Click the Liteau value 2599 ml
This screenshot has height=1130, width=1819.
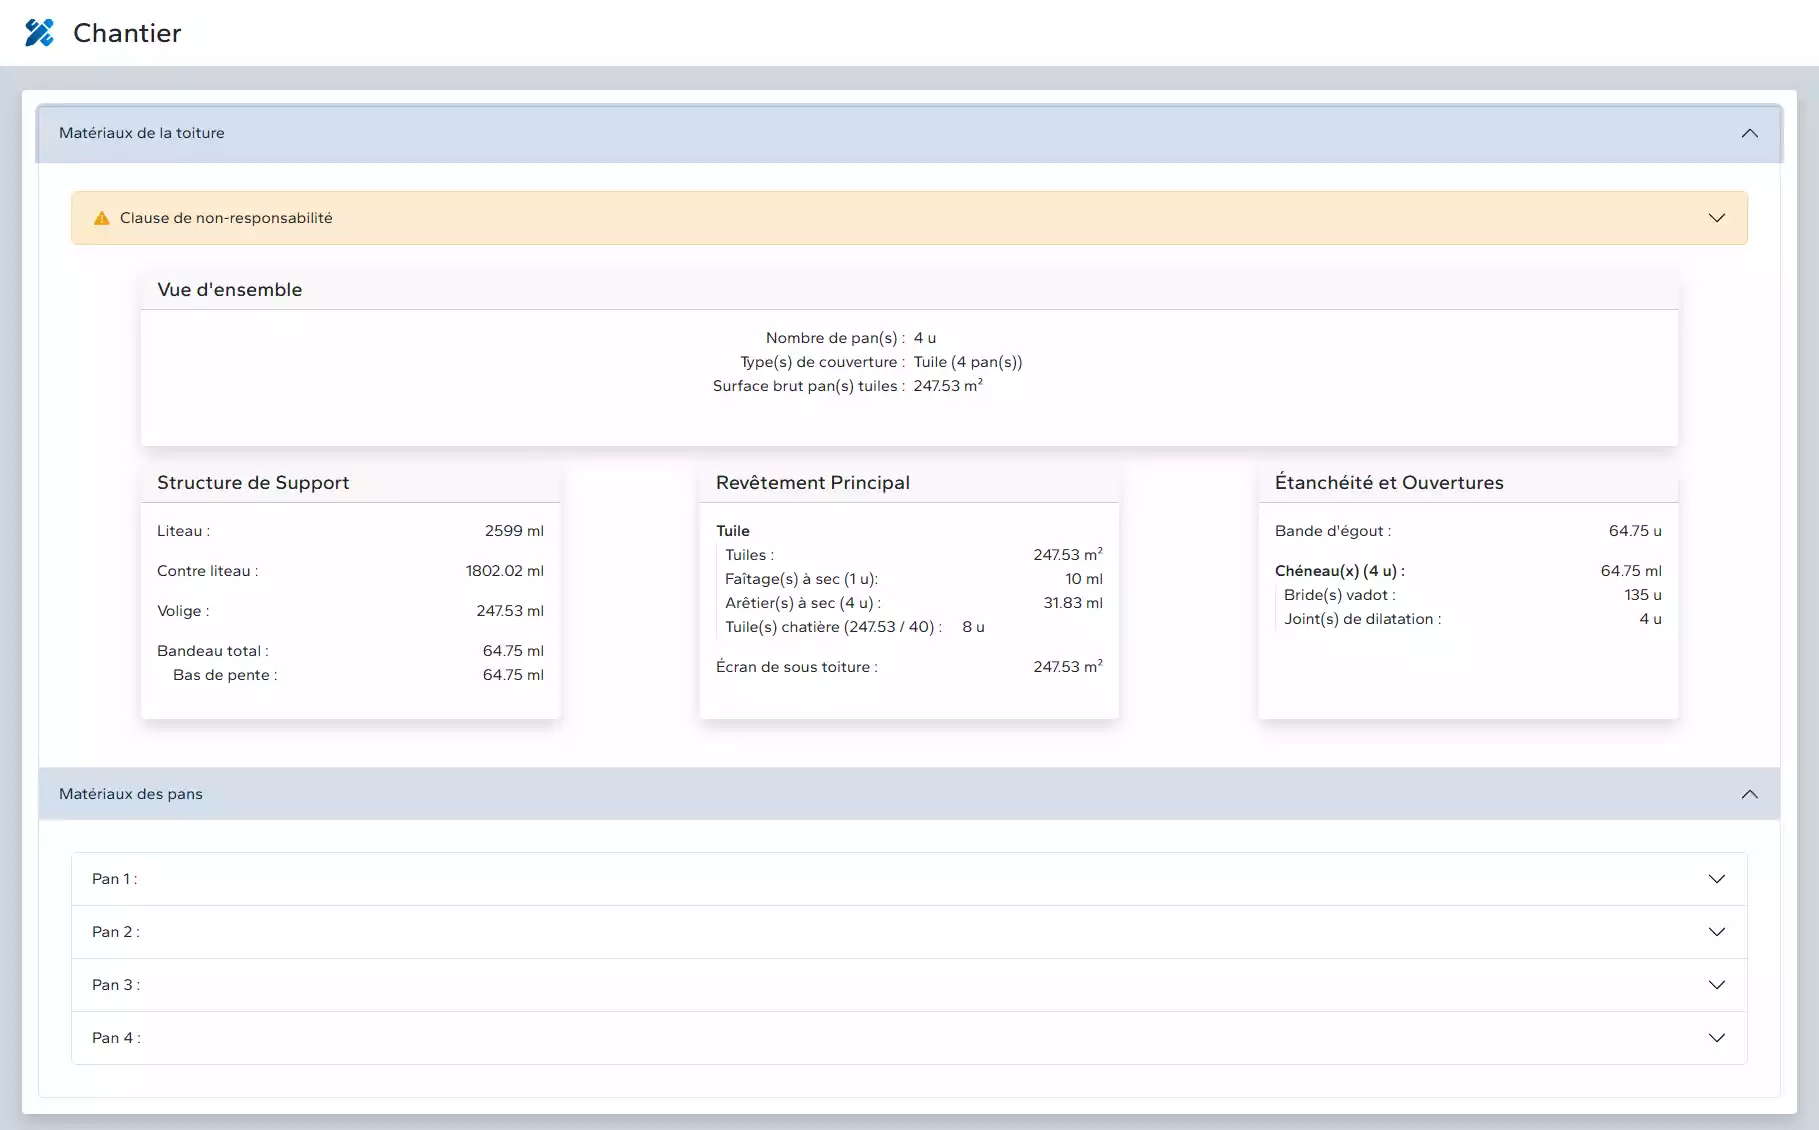(514, 531)
